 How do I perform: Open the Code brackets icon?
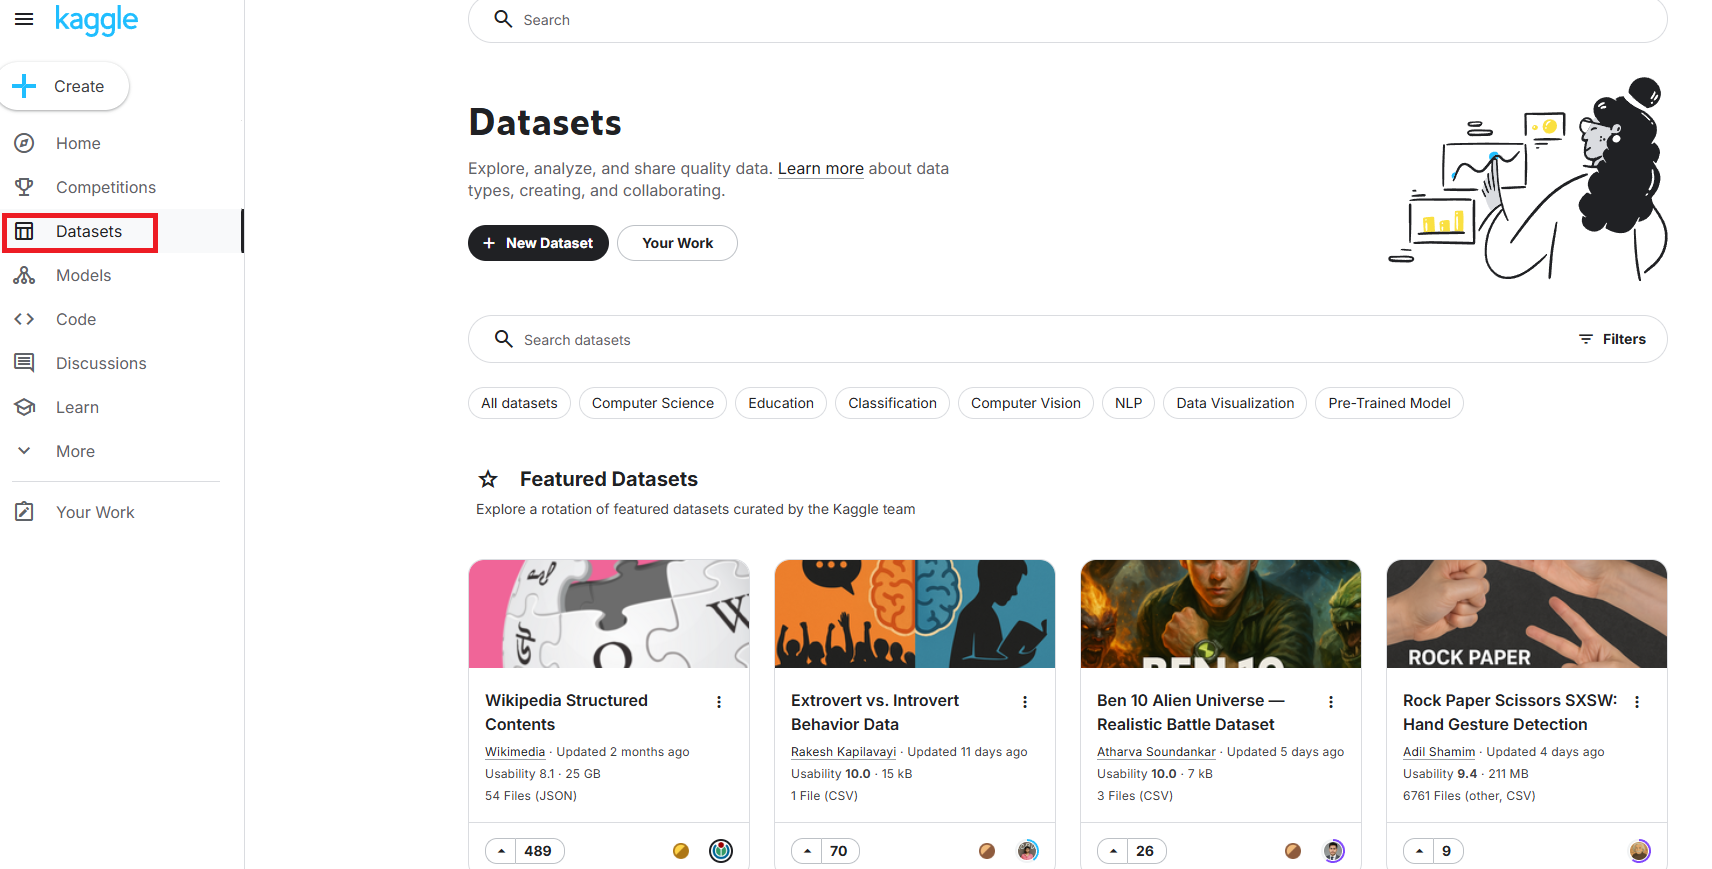(24, 319)
